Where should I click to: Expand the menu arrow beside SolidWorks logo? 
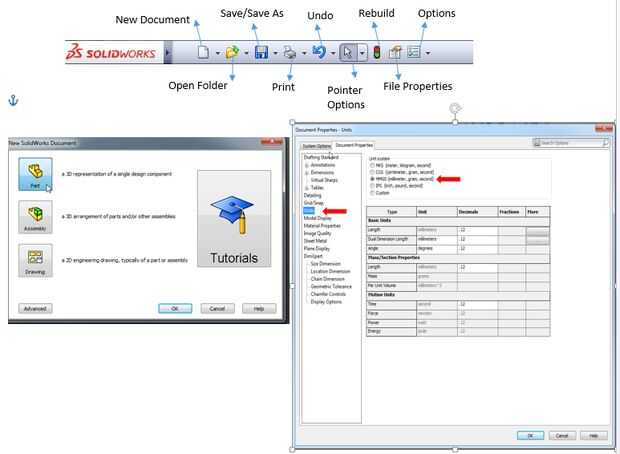click(x=168, y=52)
